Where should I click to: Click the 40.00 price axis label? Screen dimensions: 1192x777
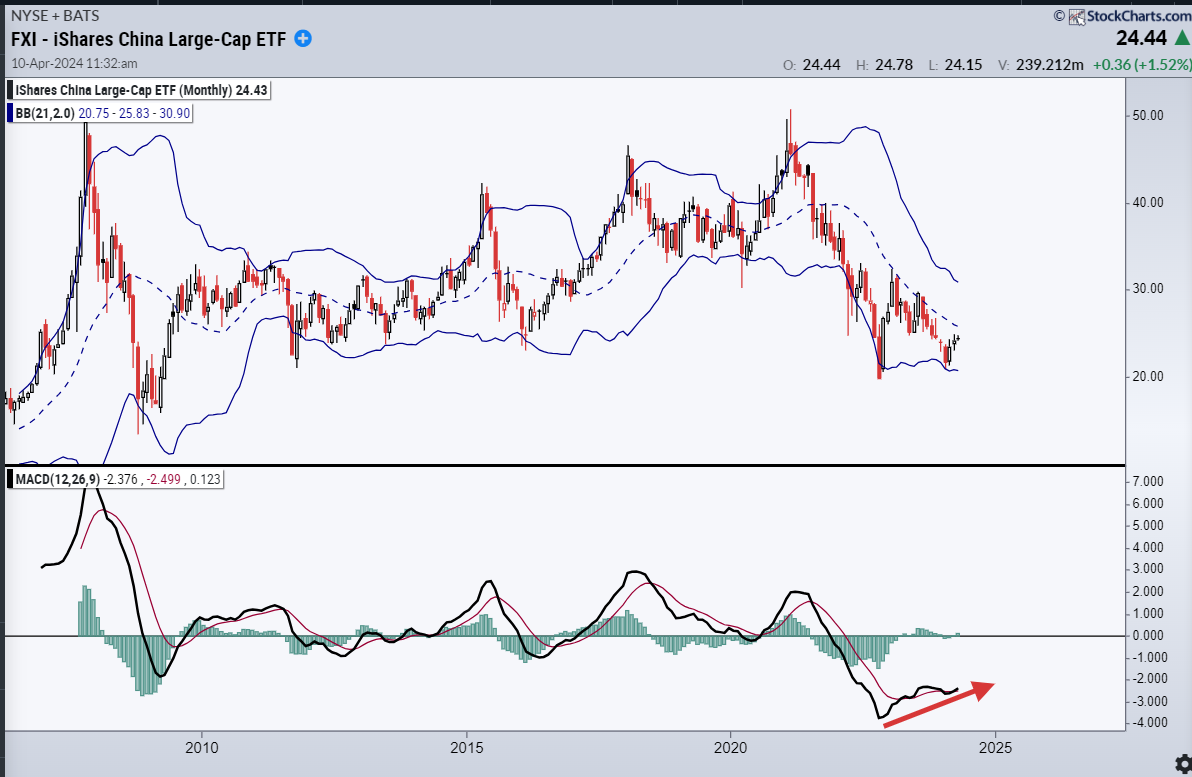pyautogui.click(x=1148, y=202)
